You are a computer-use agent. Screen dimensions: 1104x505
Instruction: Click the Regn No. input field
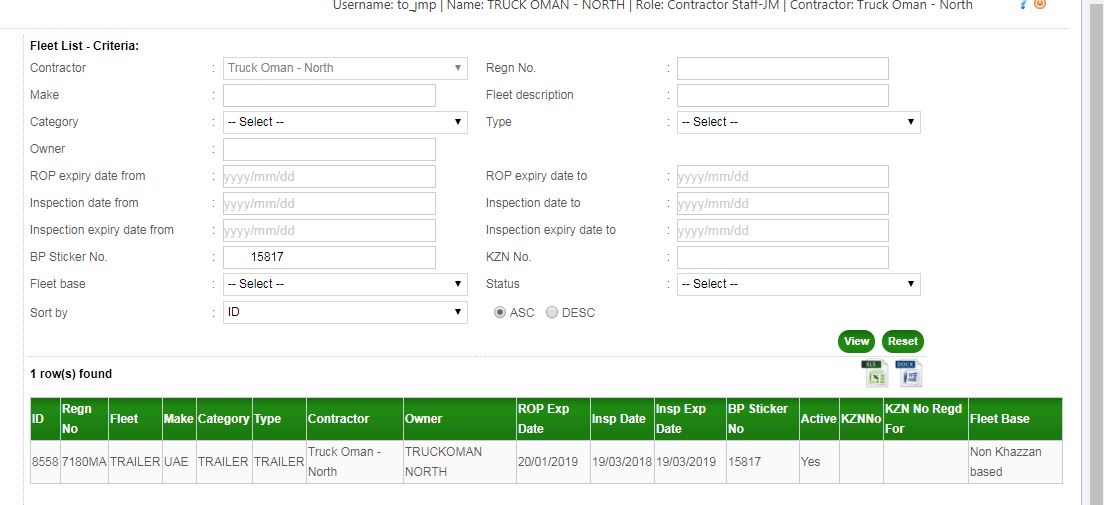[x=782, y=68]
